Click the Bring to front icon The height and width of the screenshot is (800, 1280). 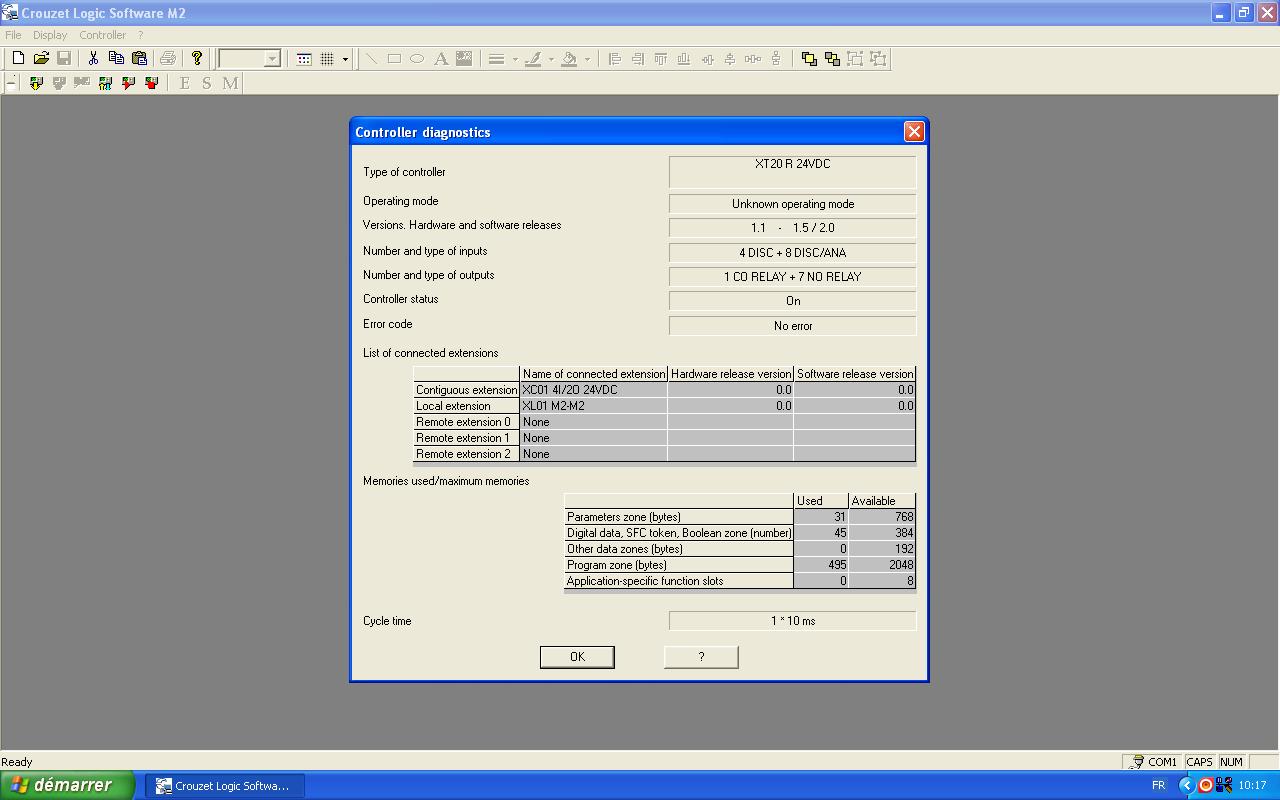[809, 59]
